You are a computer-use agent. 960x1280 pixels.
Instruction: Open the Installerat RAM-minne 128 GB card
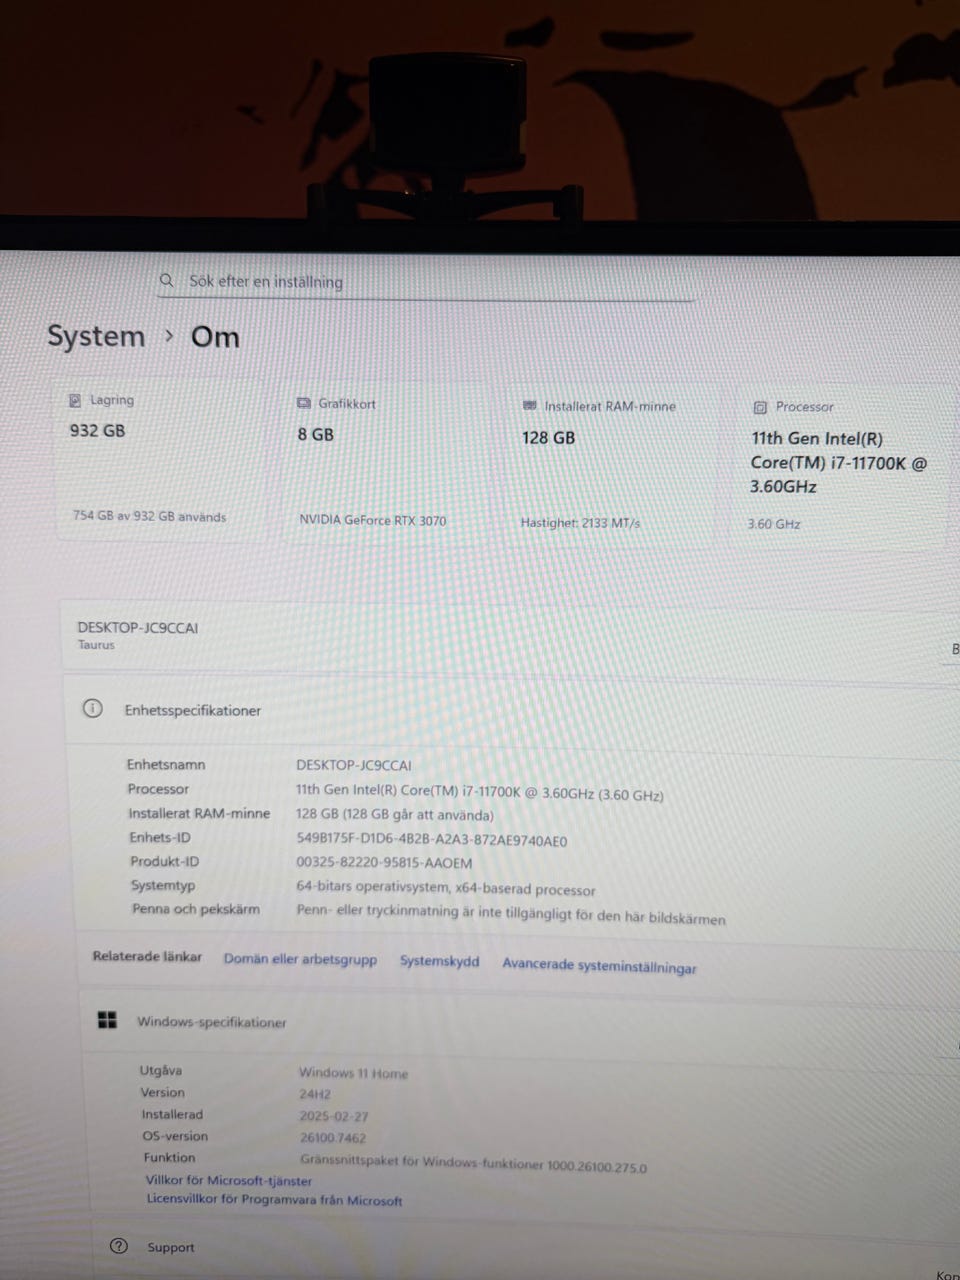(x=612, y=465)
